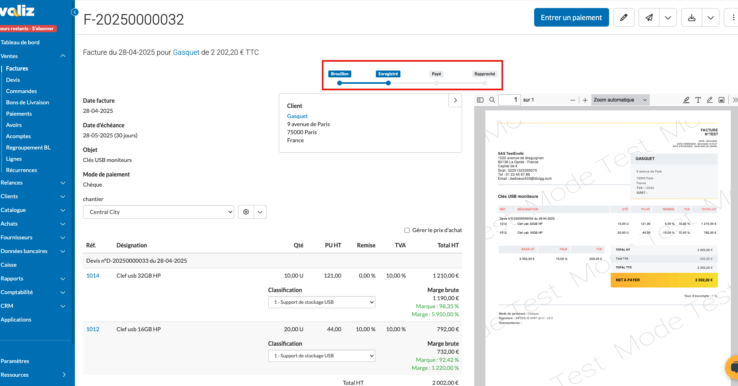Select the Payé status step
Viewport: 738px width, 386px height.
(436, 74)
